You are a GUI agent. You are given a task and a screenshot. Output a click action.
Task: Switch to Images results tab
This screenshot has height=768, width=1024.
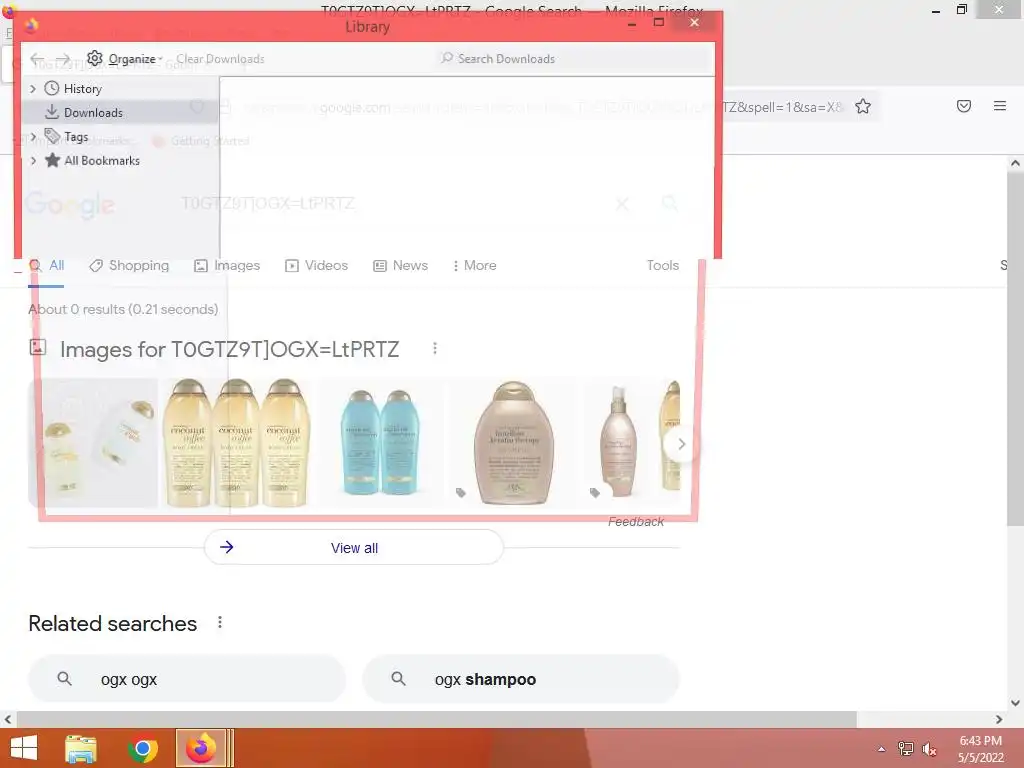(227, 266)
